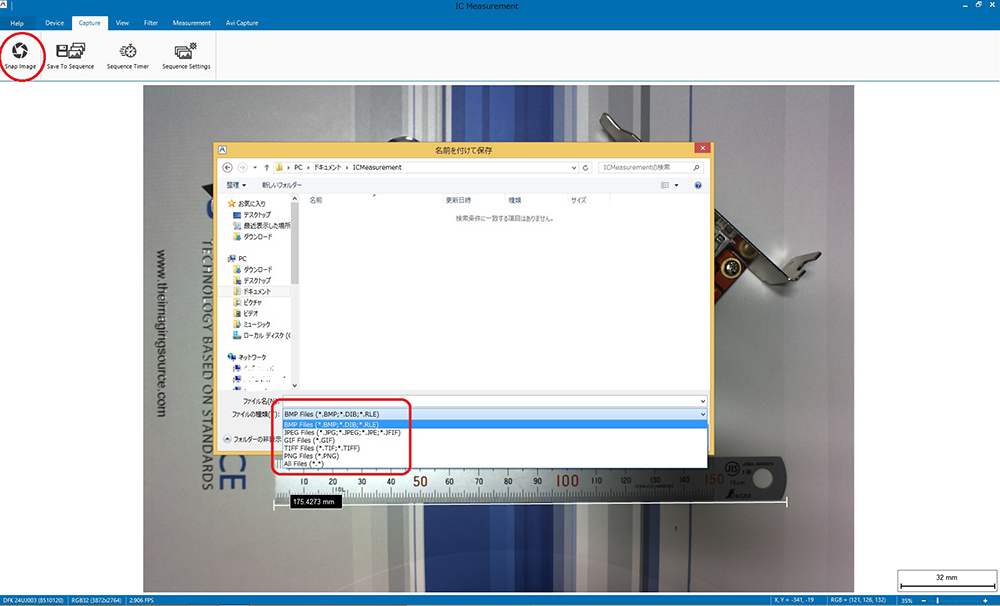Image resolution: width=1000 pixels, height=606 pixels.
Task: Click the Forward arrow in save dialog
Action: 242,168
